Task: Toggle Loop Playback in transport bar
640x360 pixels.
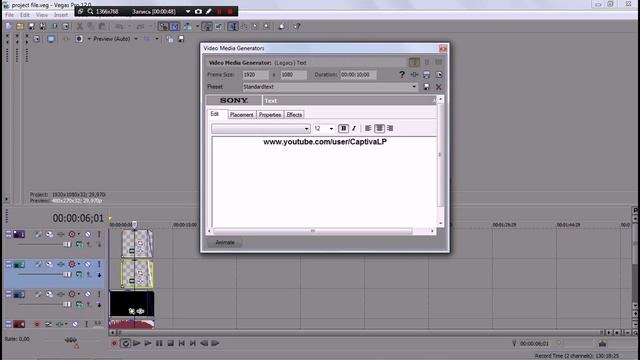Action: 125,343
